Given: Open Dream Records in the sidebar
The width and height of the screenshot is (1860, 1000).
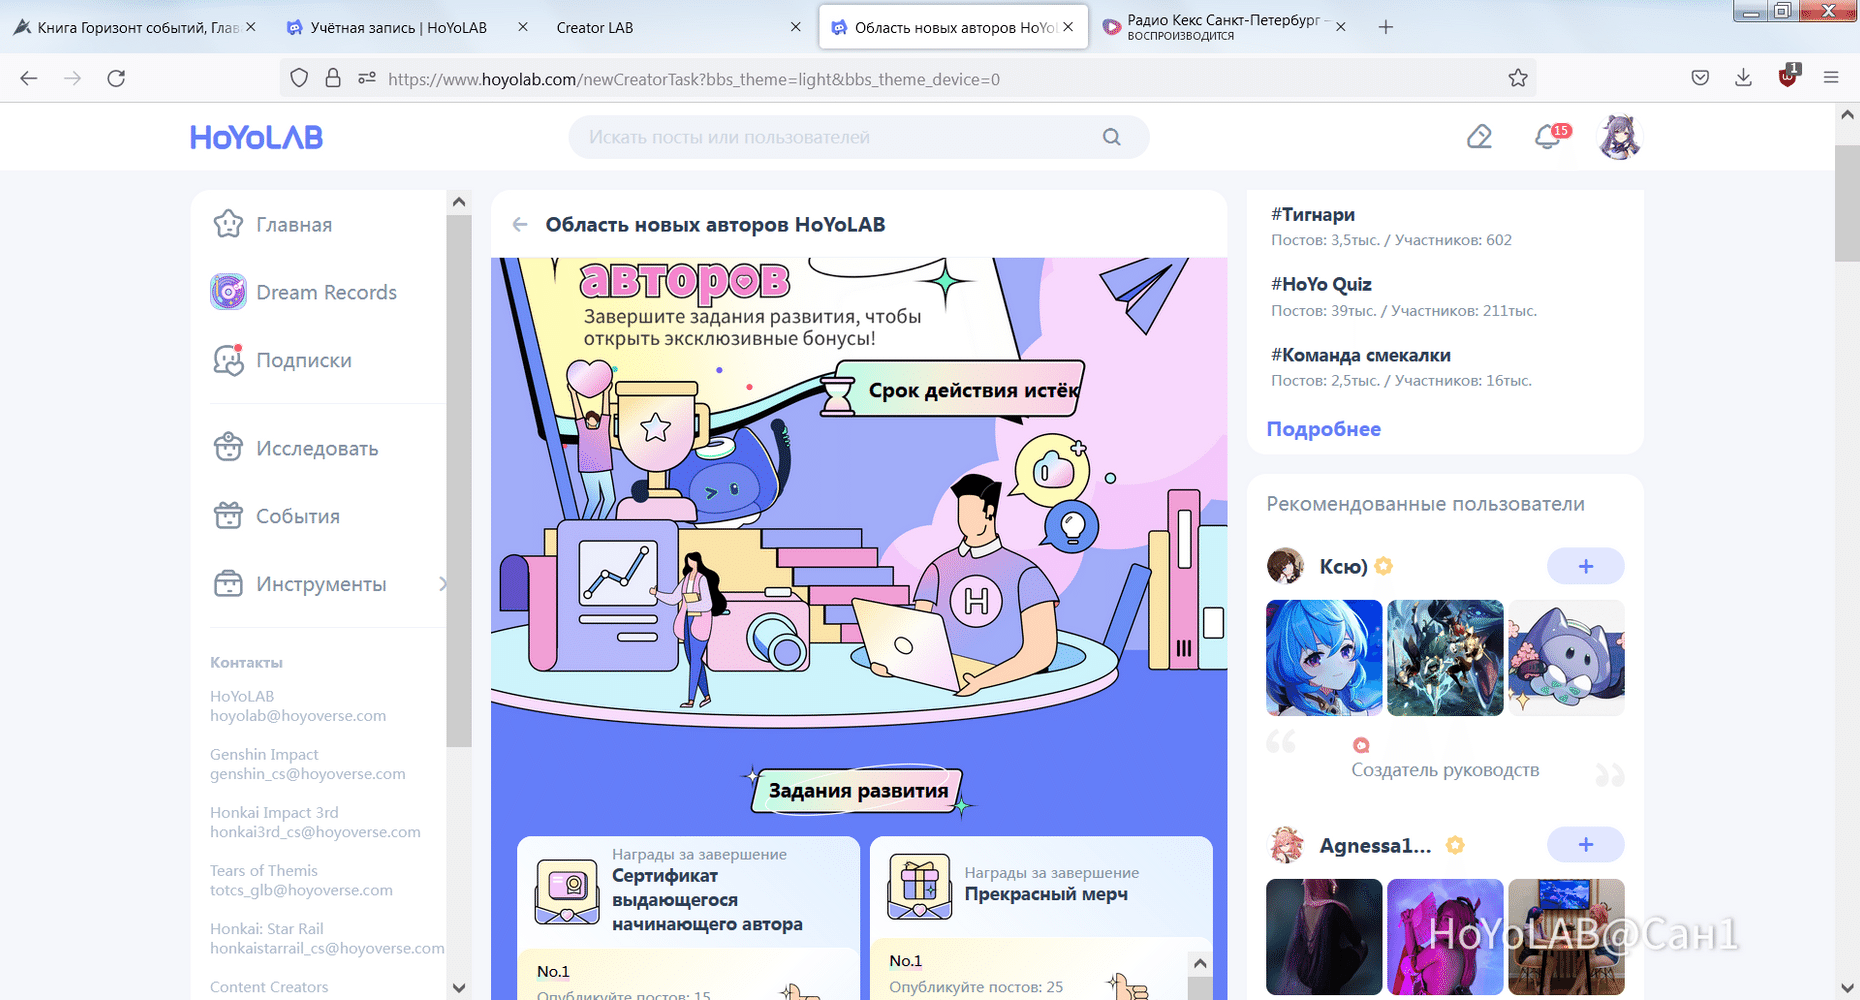Looking at the screenshot, I should tap(326, 292).
